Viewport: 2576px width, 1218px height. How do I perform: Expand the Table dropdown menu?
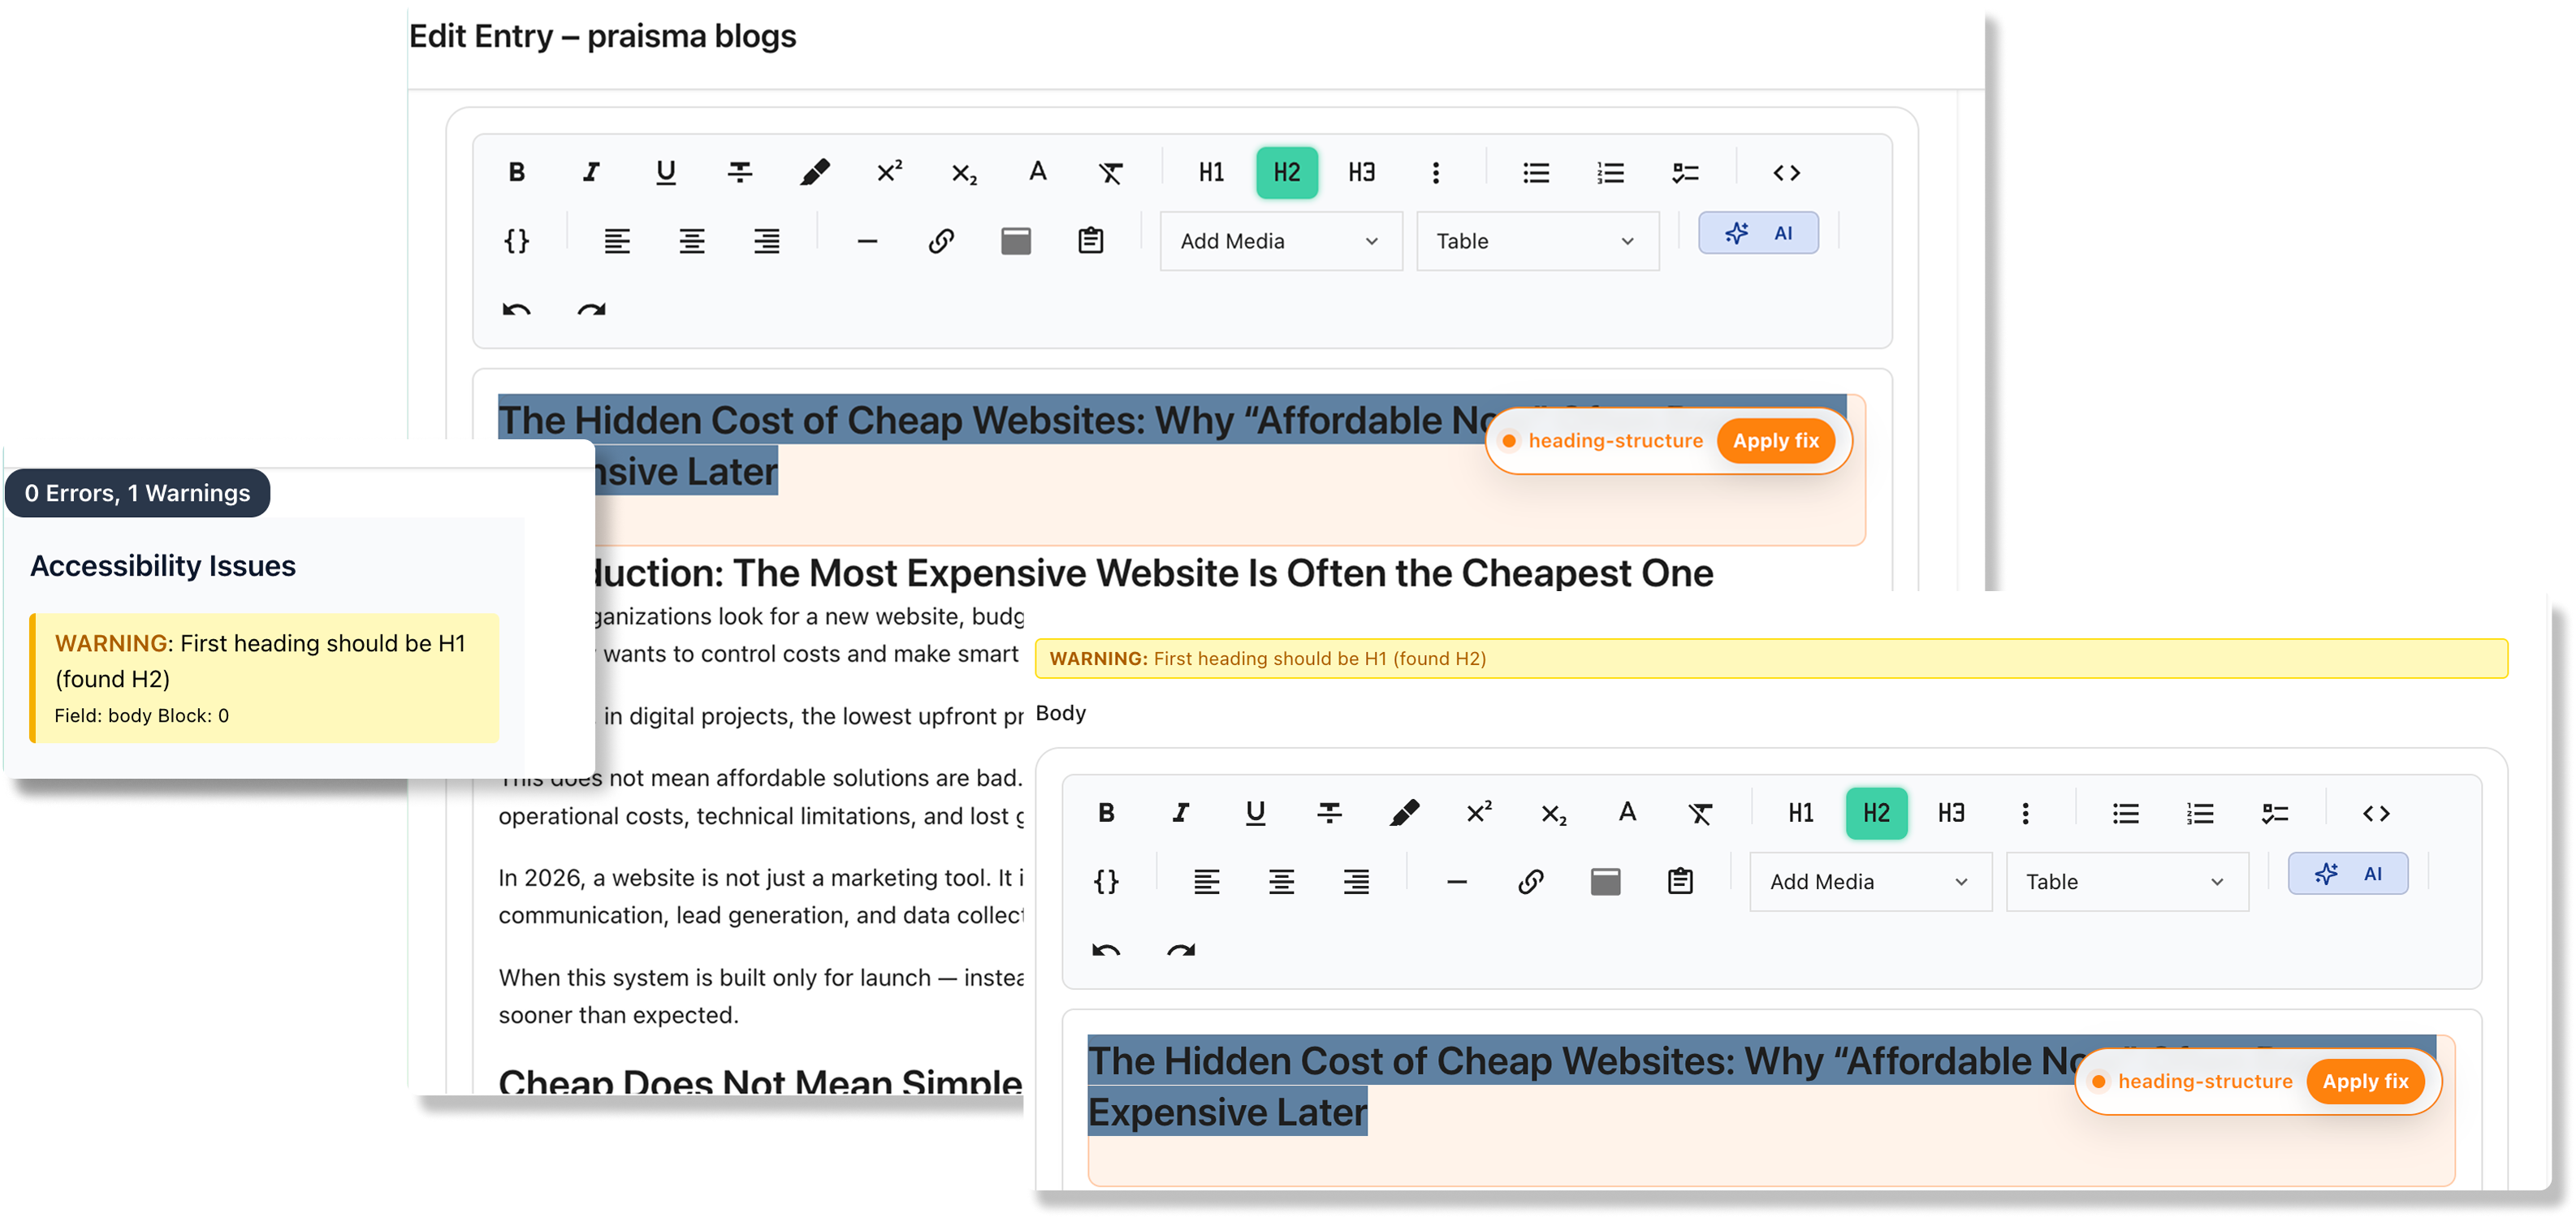click(1537, 240)
